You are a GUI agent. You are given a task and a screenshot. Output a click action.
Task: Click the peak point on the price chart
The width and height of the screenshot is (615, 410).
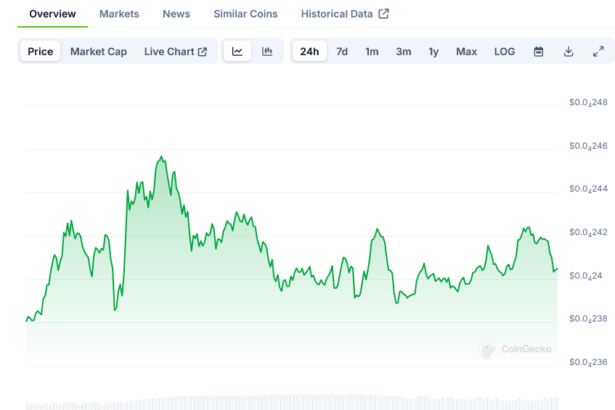click(x=161, y=157)
